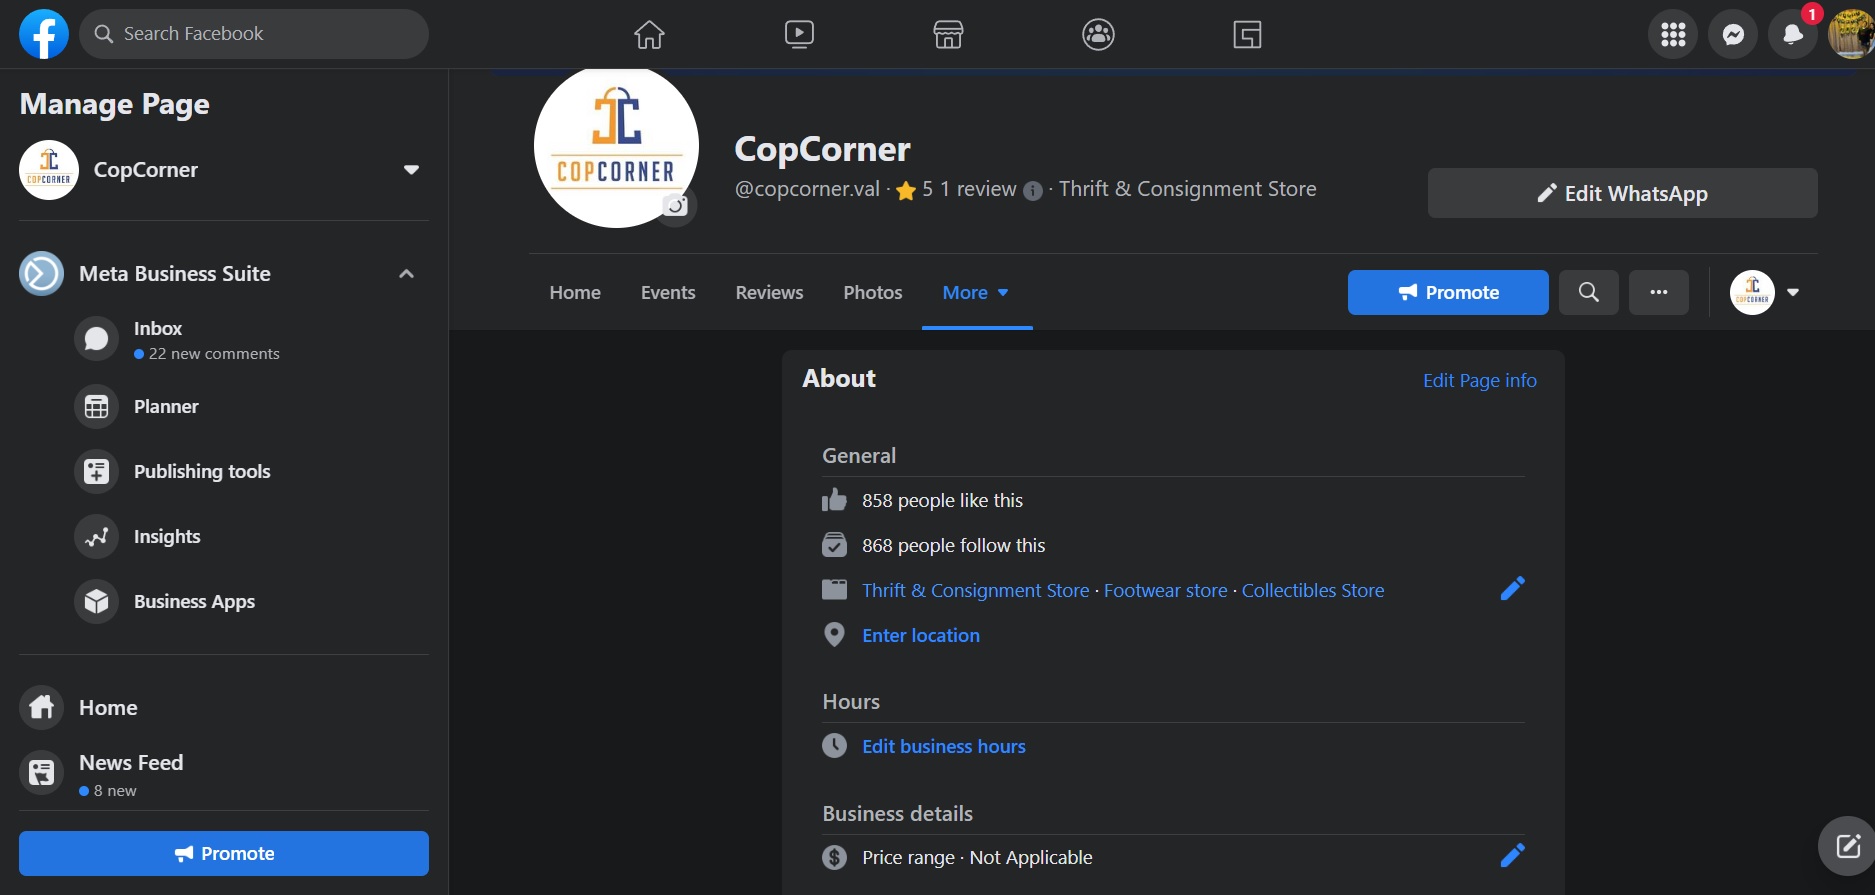Image resolution: width=1875 pixels, height=895 pixels.
Task: Open the page more options ellipsis
Action: click(x=1659, y=292)
